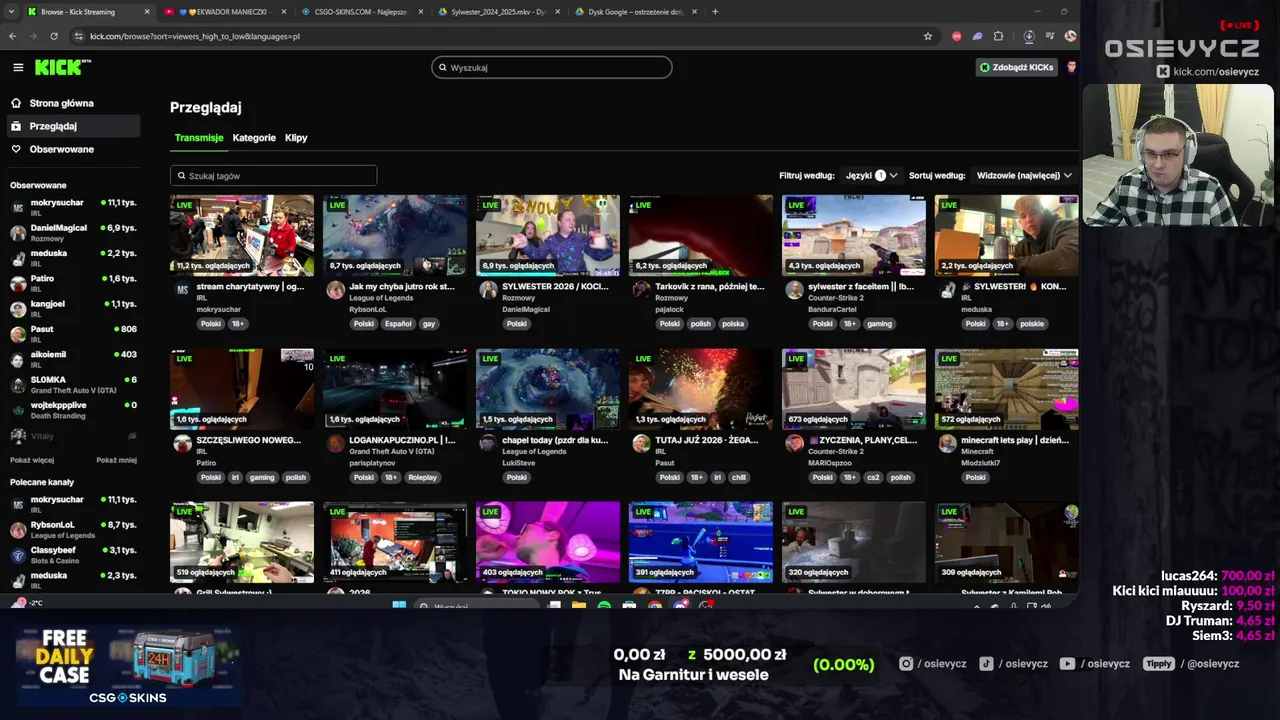The height and width of the screenshot is (720, 1280).
Task: Switch to the Dysk Google tab
Action: coord(637,12)
